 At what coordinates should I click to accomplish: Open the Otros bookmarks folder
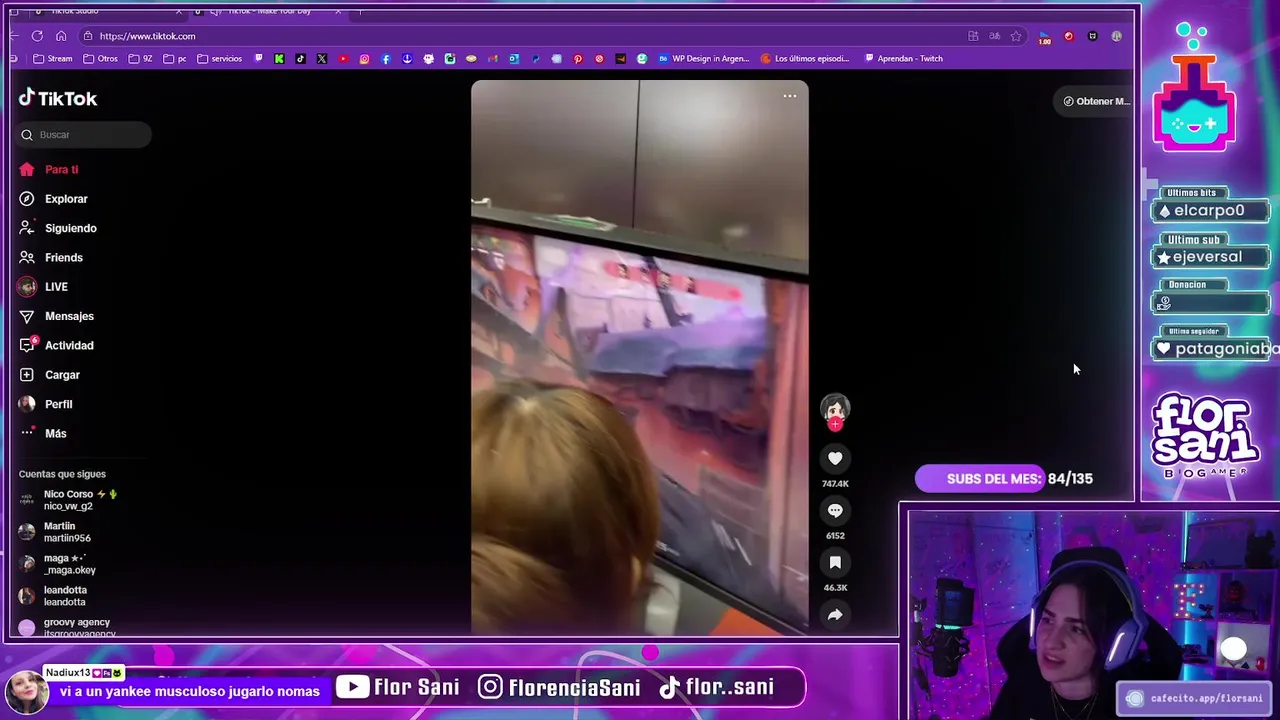(x=100, y=58)
